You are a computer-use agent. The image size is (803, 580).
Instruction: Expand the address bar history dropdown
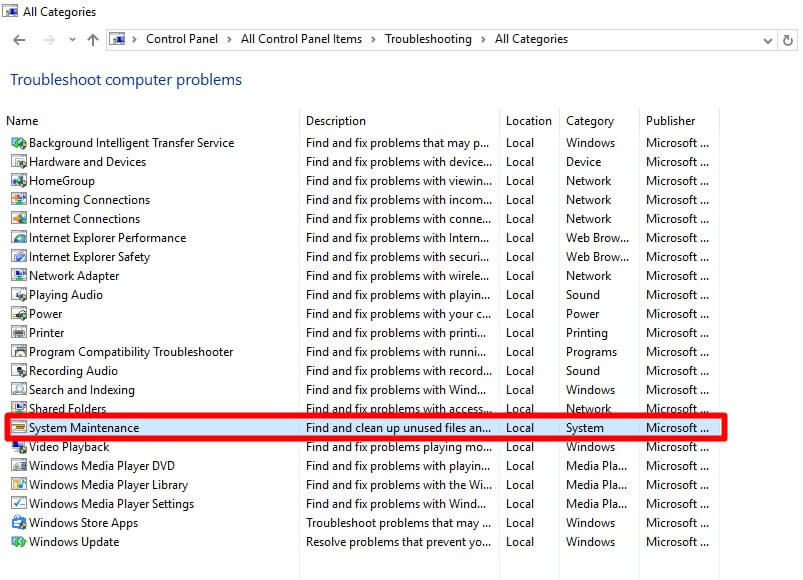click(767, 40)
